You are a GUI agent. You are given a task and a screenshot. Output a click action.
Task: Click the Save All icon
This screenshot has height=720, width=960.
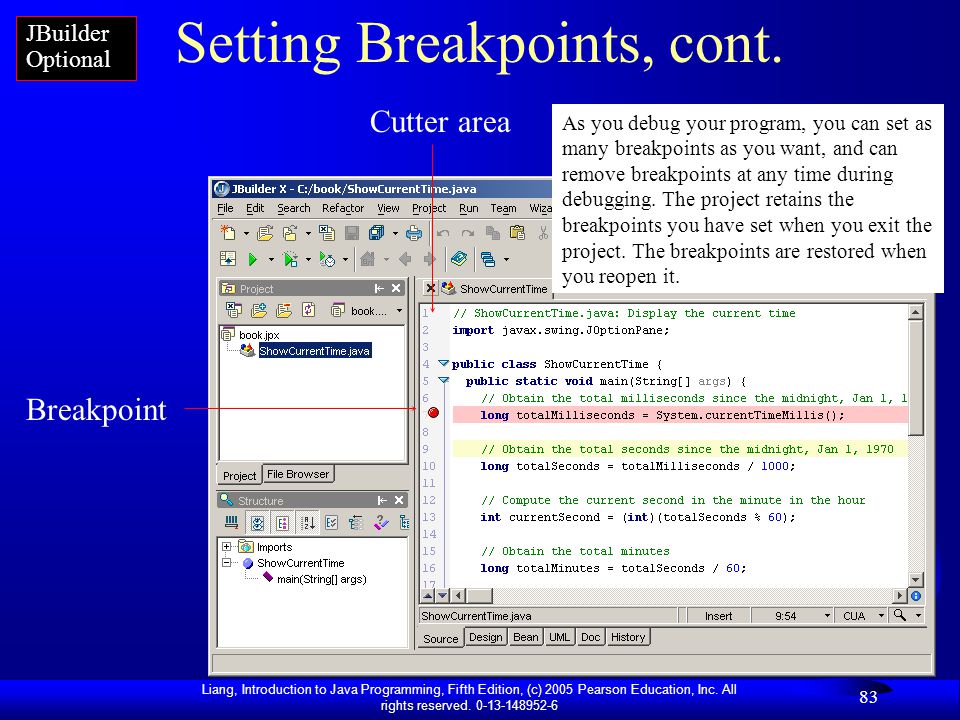pyautogui.click(x=376, y=233)
